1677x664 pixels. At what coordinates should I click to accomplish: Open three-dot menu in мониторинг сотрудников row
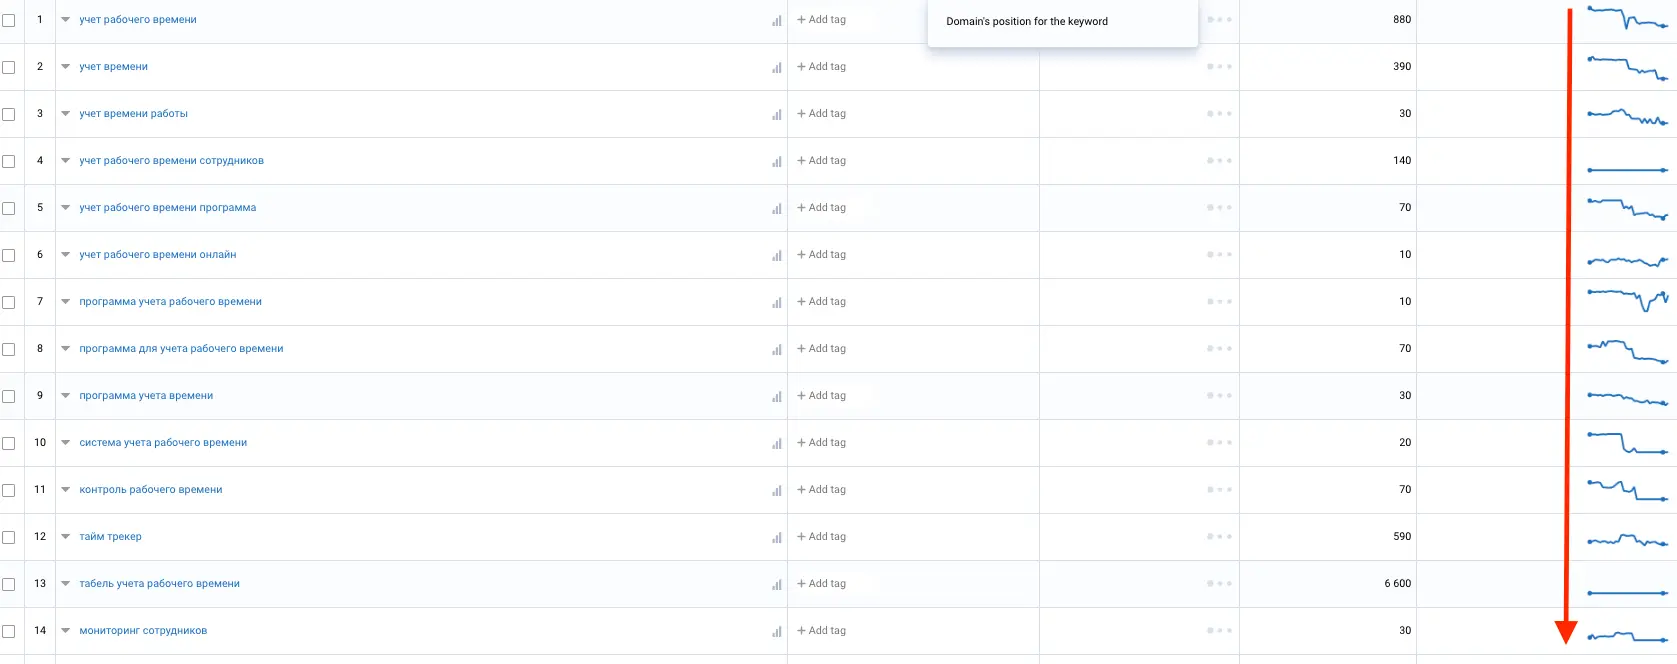pyautogui.click(x=1219, y=631)
